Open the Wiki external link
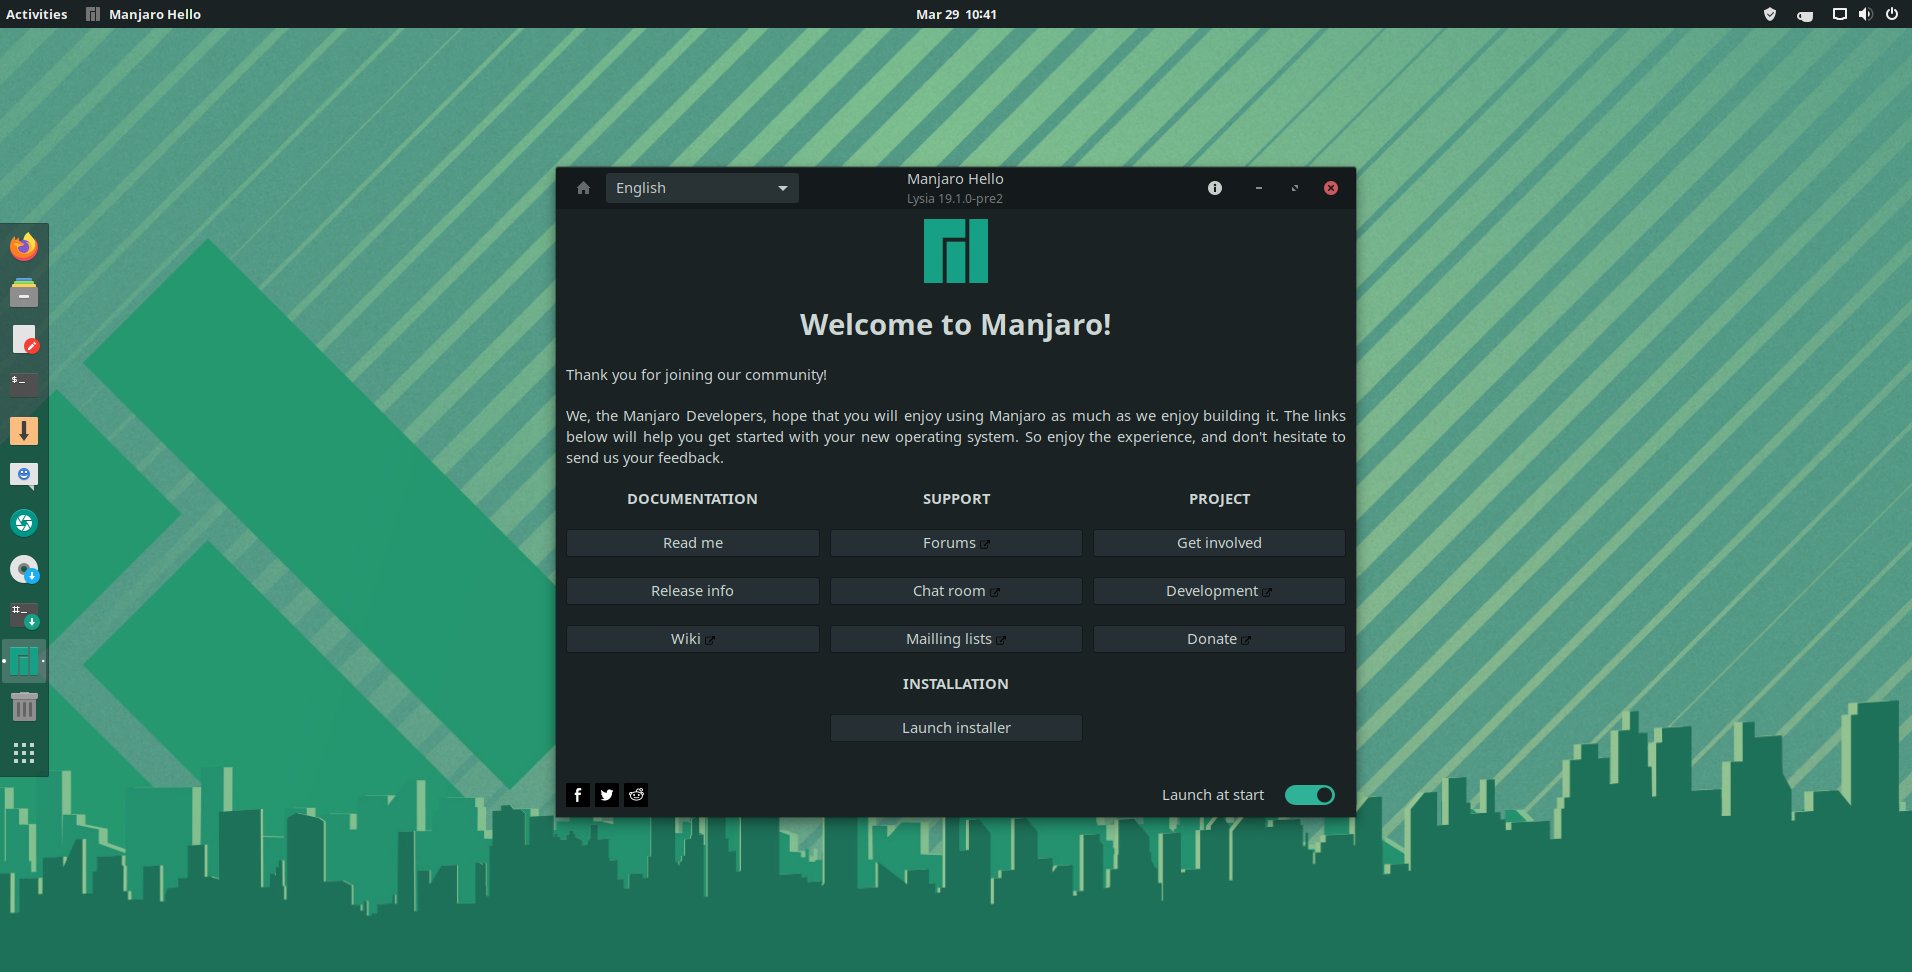 [x=693, y=639]
